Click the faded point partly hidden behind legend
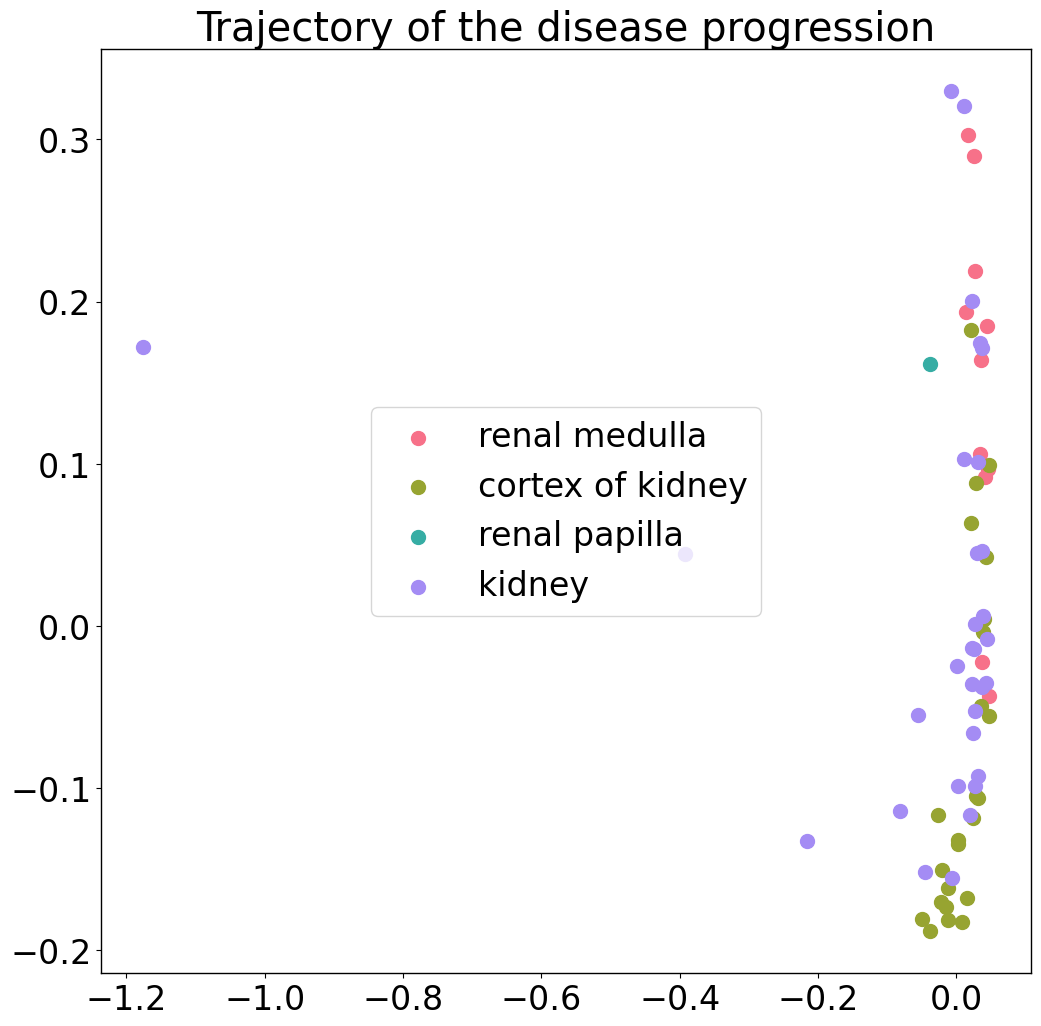The image size is (1041, 1026). click(685, 555)
